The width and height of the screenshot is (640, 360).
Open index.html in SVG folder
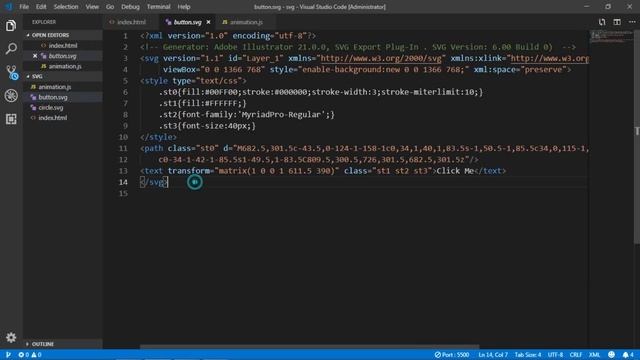coord(53,118)
